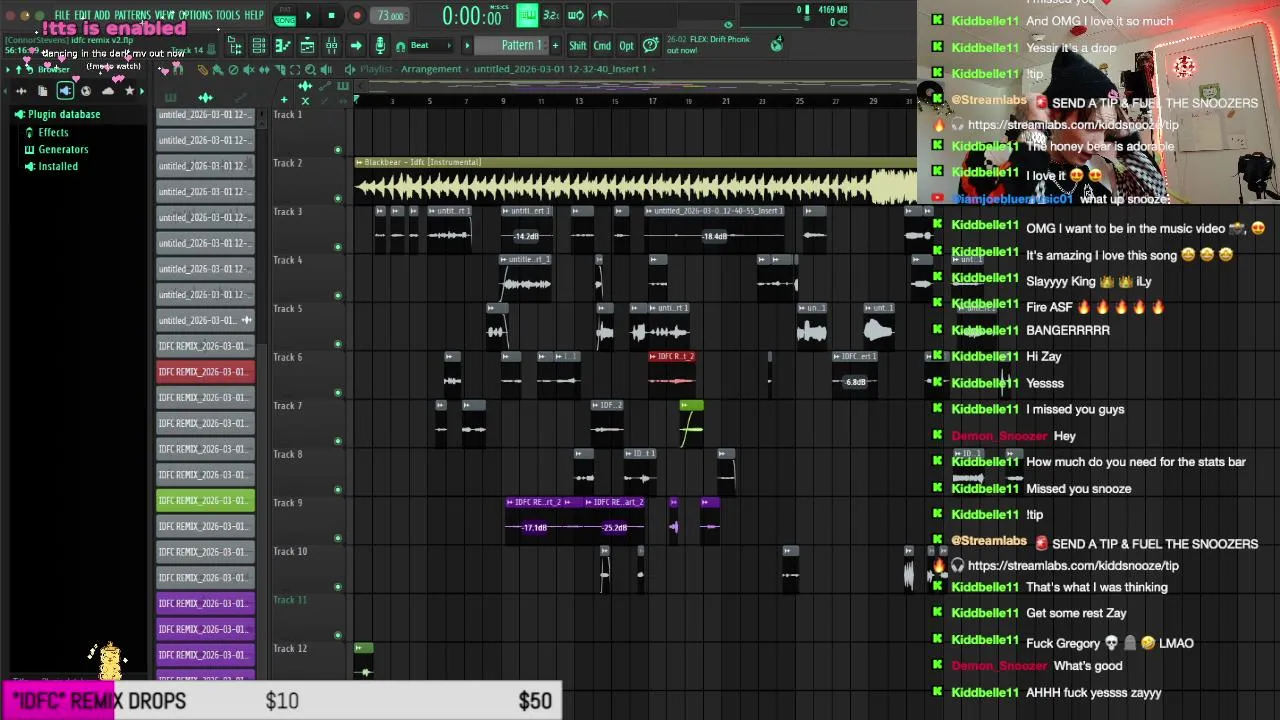This screenshot has width=1280, height=720.
Task: Select the green IDFC REMIX picker item
Action: tap(205, 500)
